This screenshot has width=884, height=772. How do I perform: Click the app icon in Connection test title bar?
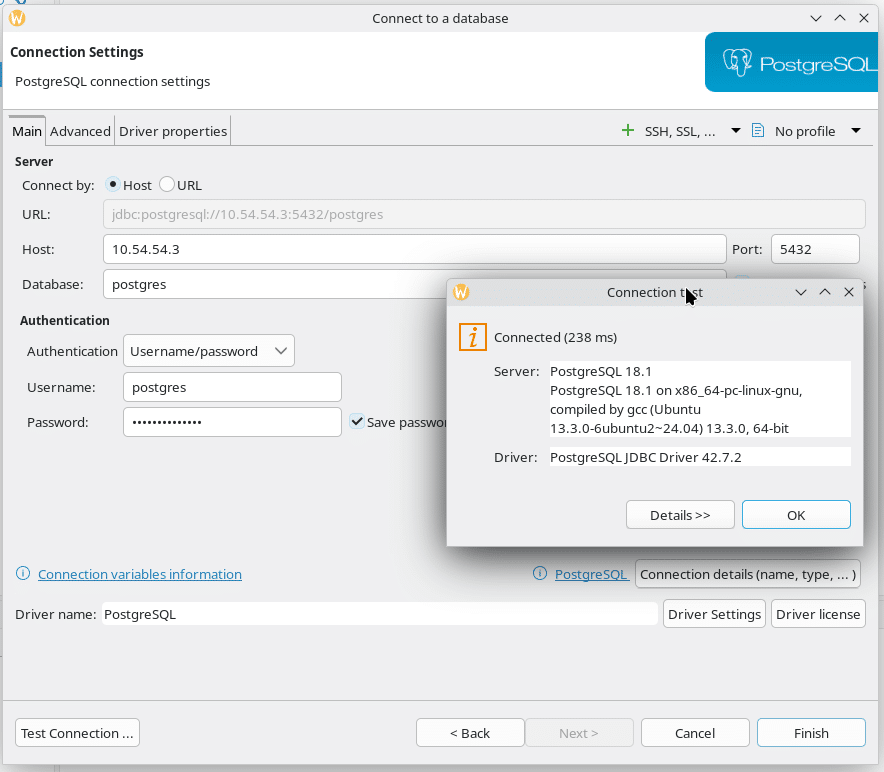[x=461, y=292]
